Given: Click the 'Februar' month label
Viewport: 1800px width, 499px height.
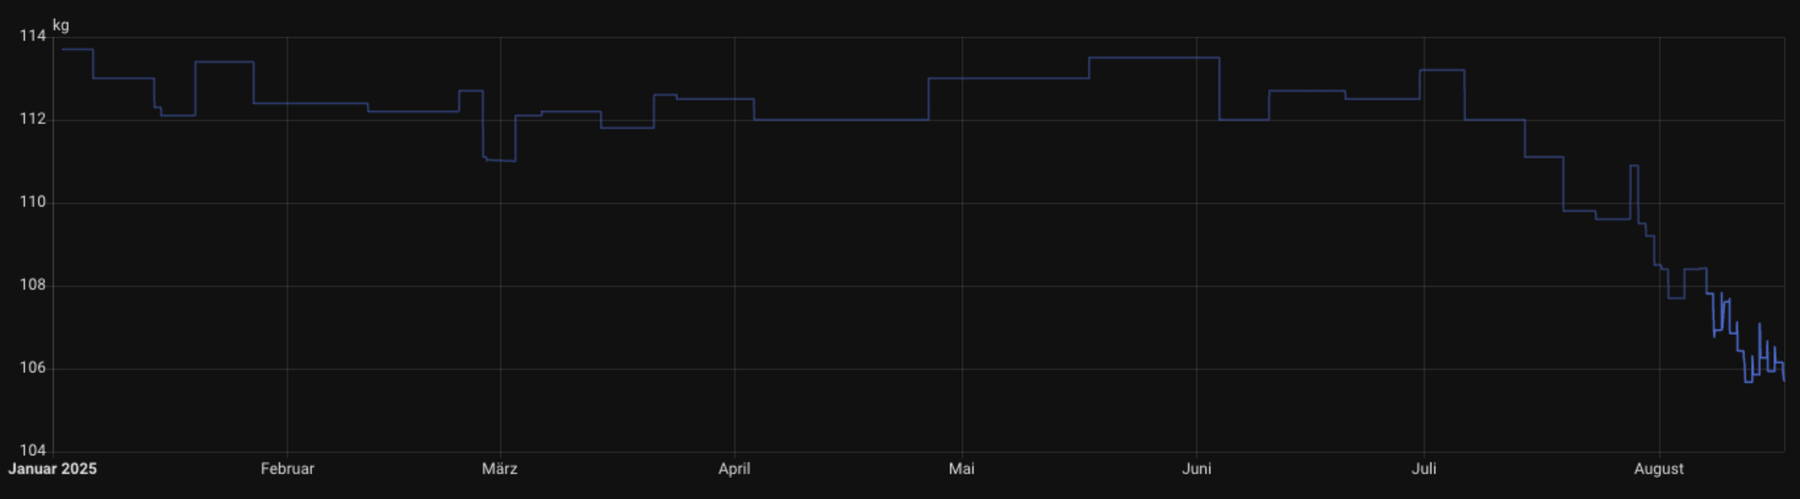Looking at the screenshot, I should tap(287, 468).
